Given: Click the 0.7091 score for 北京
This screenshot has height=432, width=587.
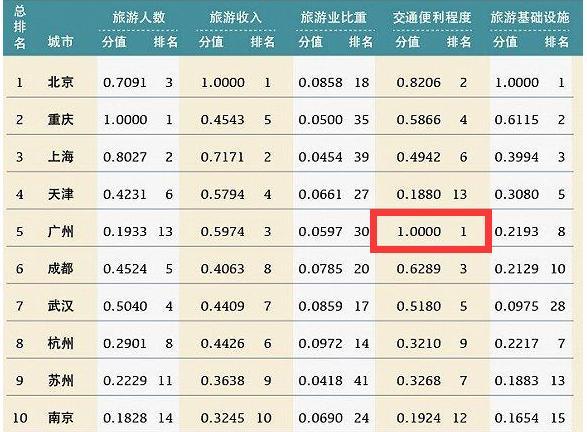Looking at the screenshot, I should [125, 82].
